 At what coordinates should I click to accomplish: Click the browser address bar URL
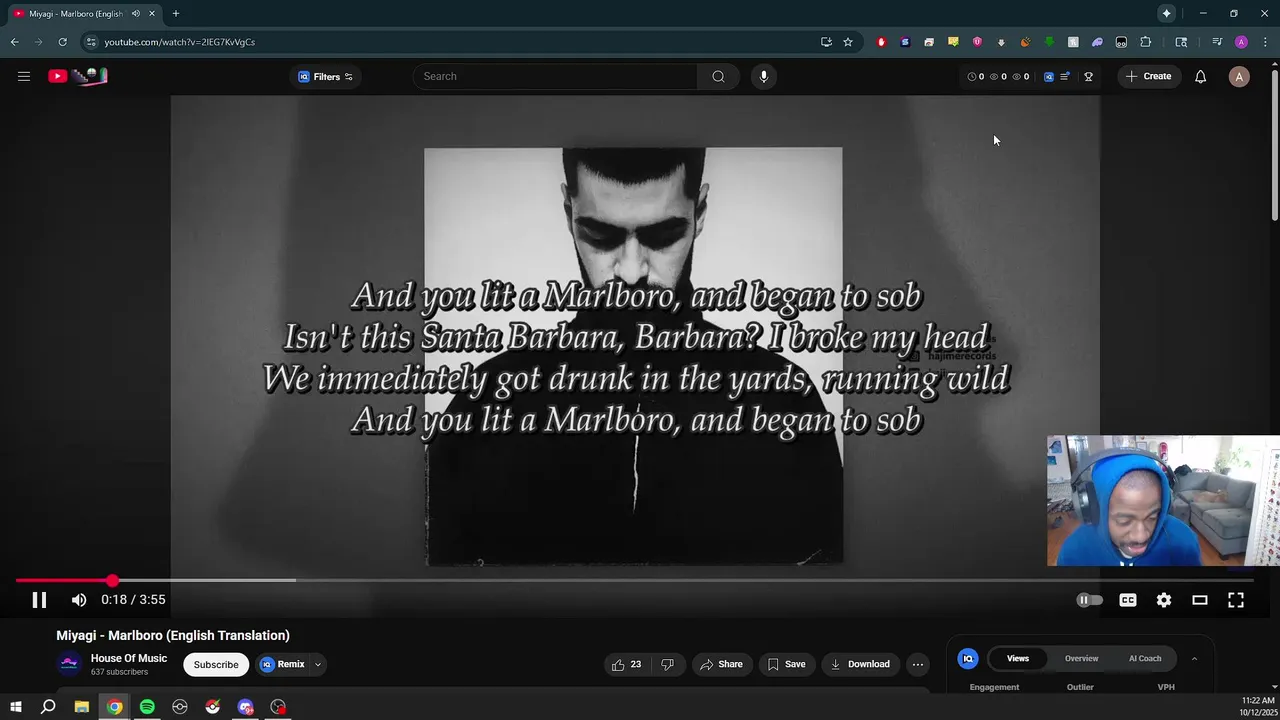(180, 42)
